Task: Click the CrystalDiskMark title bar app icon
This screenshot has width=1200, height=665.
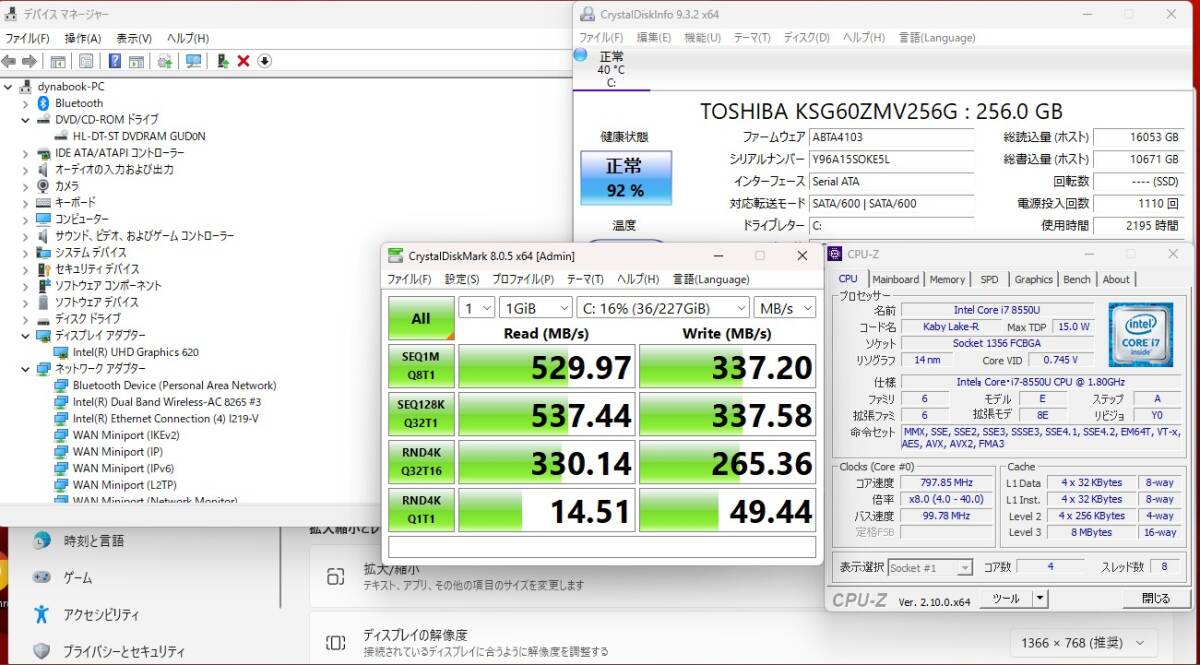Action: (396, 256)
